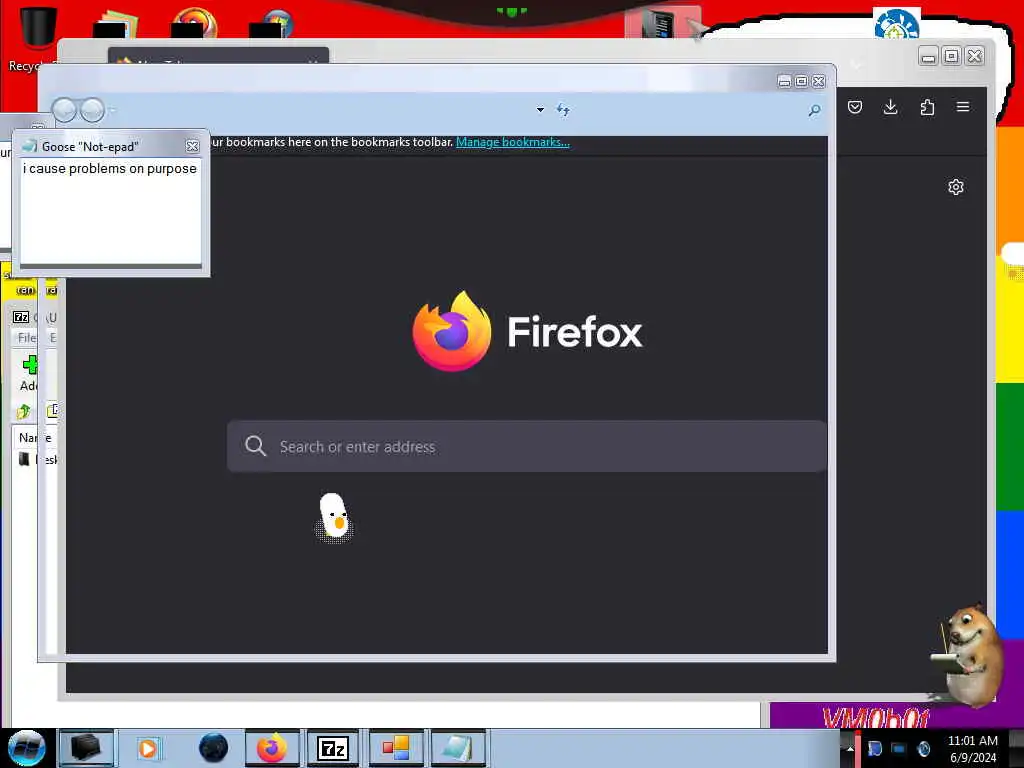Switch to the Notepad taskbar button
Image resolution: width=1024 pixels, height=768 pixels.
coord(458,748)
